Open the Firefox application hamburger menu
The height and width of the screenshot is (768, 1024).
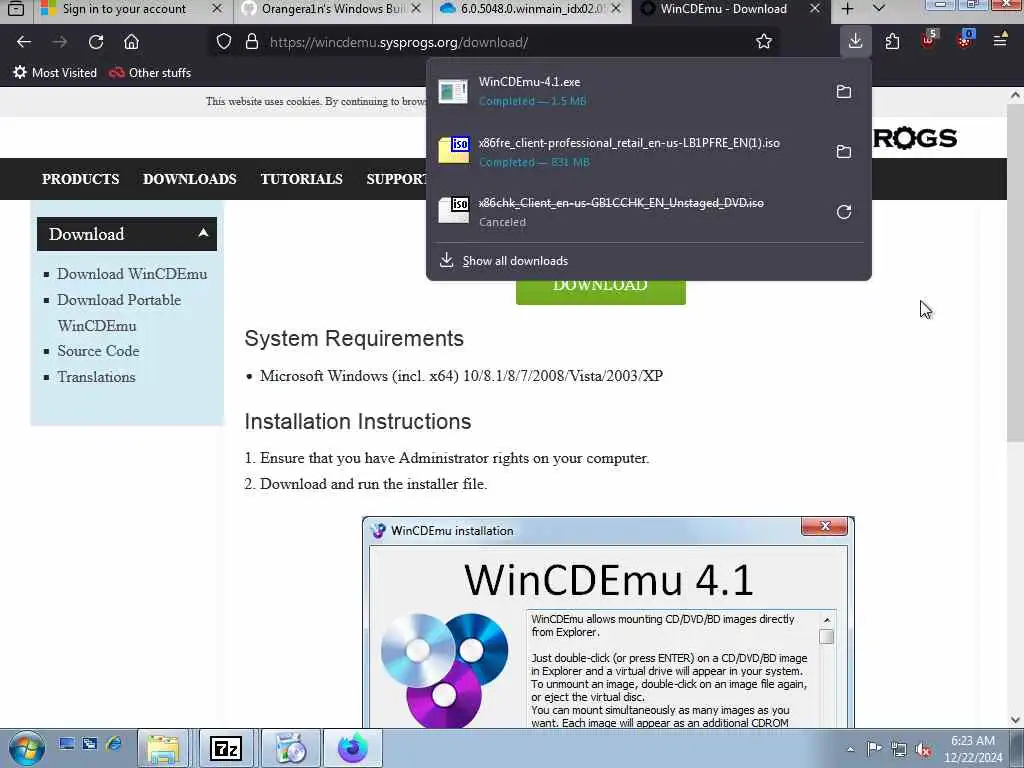click(x=1000, y=41)
